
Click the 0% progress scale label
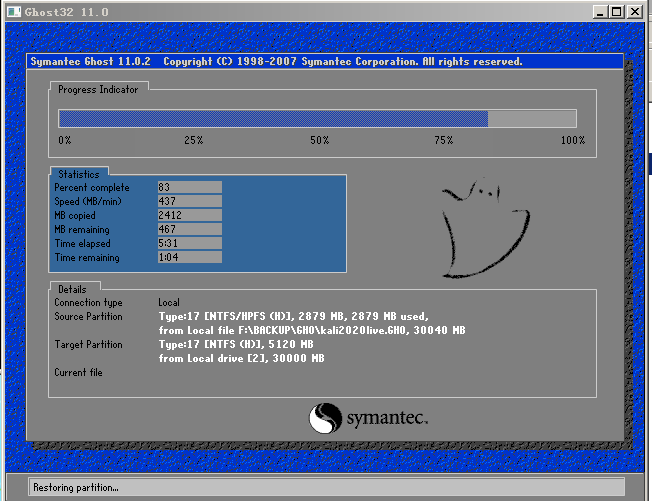65,140
